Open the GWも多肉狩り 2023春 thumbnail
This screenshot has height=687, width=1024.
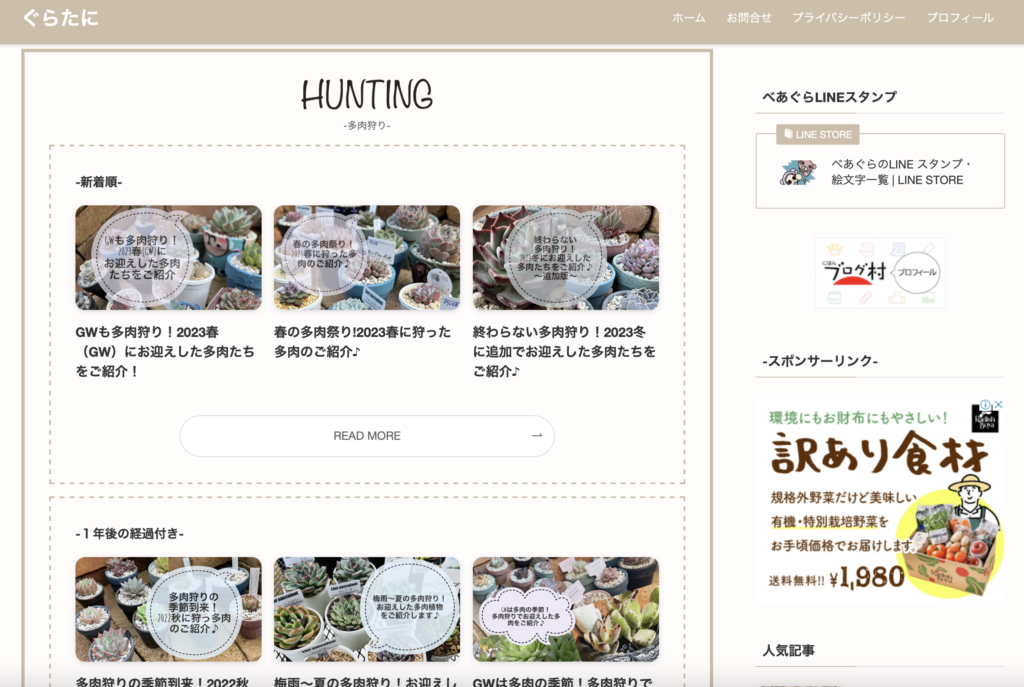(x=168, y=257)
